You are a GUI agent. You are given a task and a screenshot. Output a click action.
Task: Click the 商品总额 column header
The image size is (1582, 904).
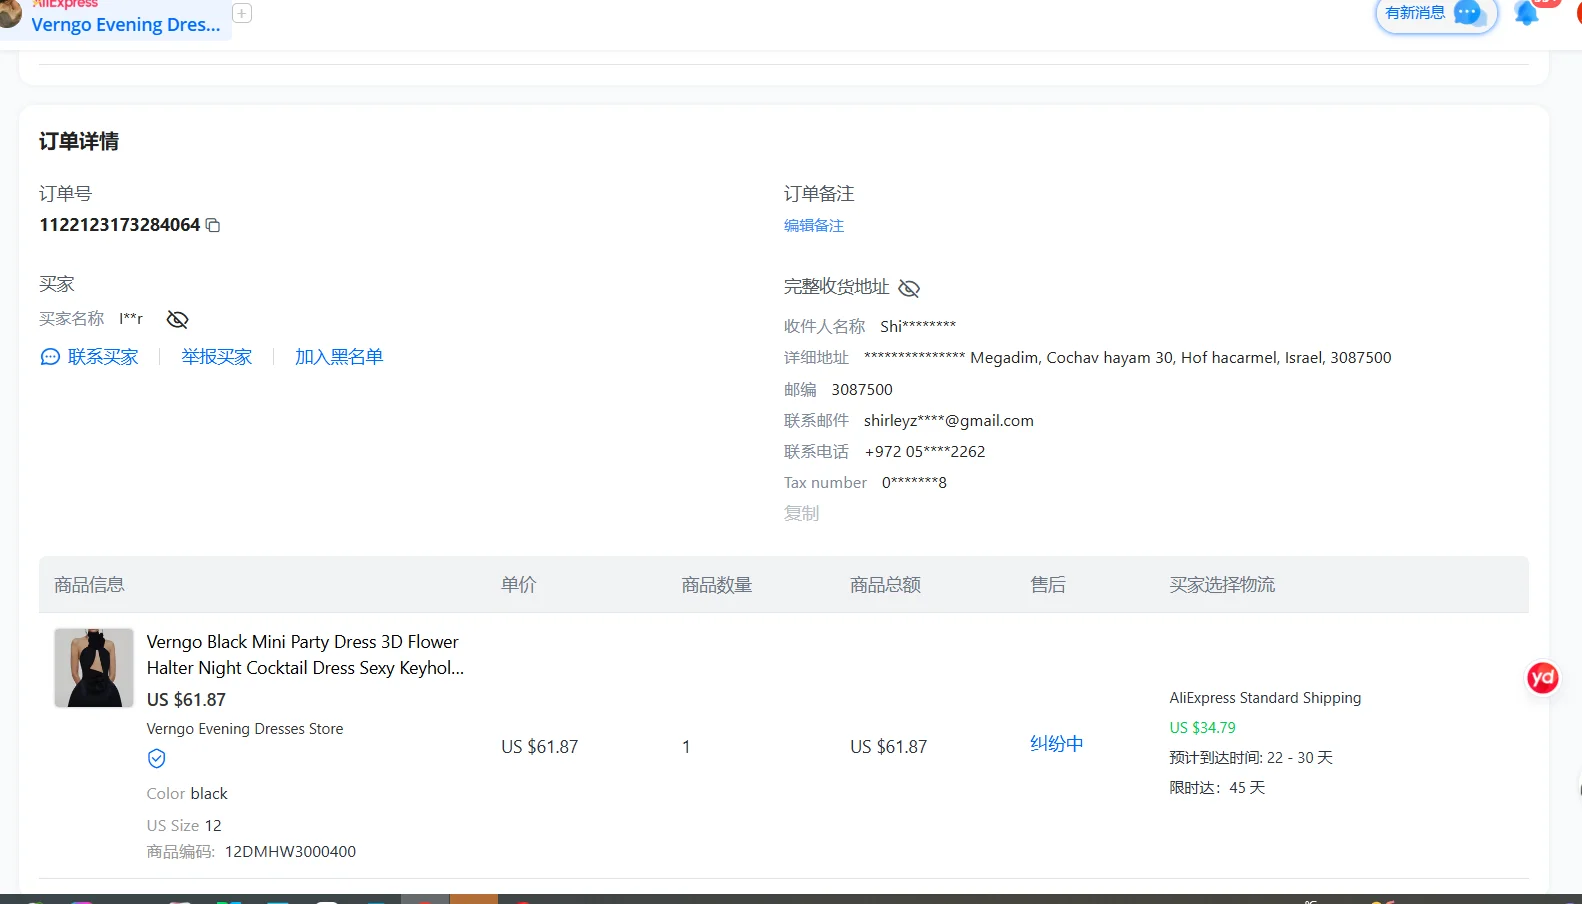(886, 585)
